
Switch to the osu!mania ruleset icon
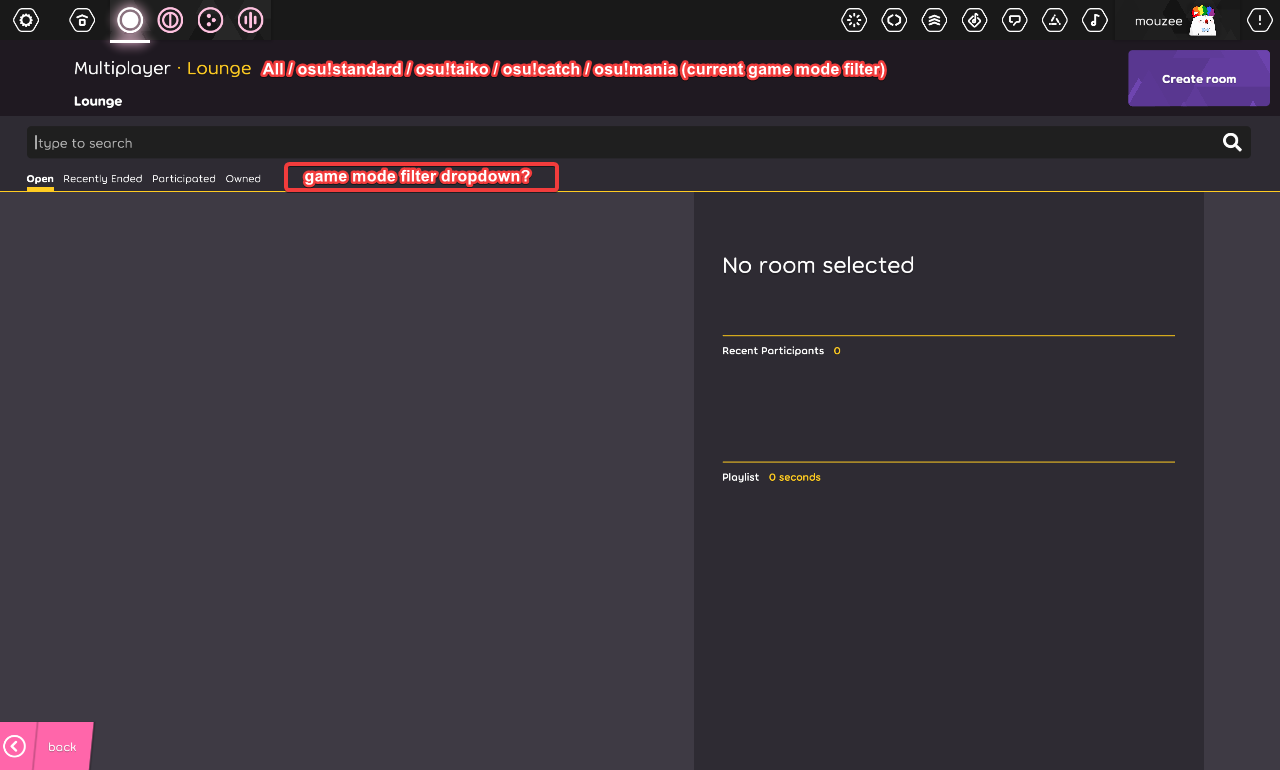[x=250, y=20]
